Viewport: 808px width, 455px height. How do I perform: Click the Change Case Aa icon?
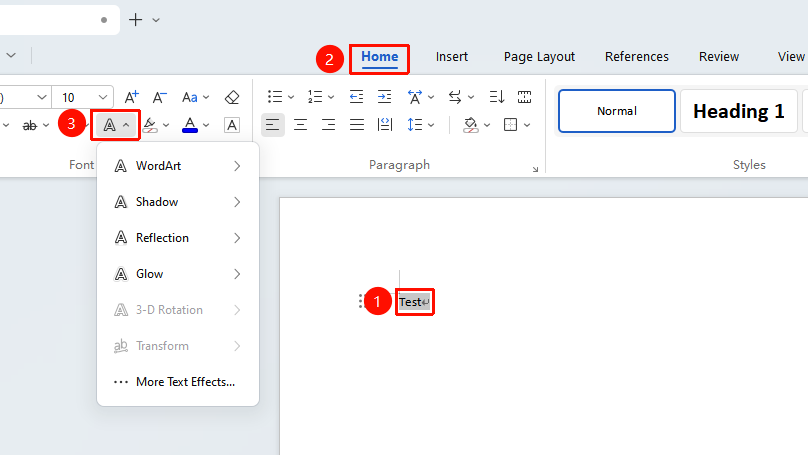(x=190, y=97)
